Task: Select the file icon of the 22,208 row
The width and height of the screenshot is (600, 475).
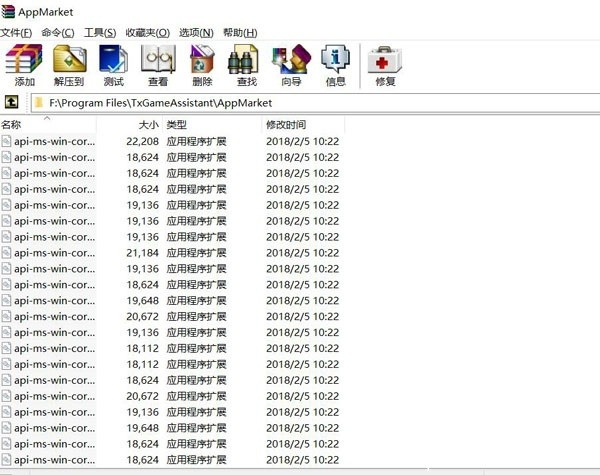Action: coord(6,142)
